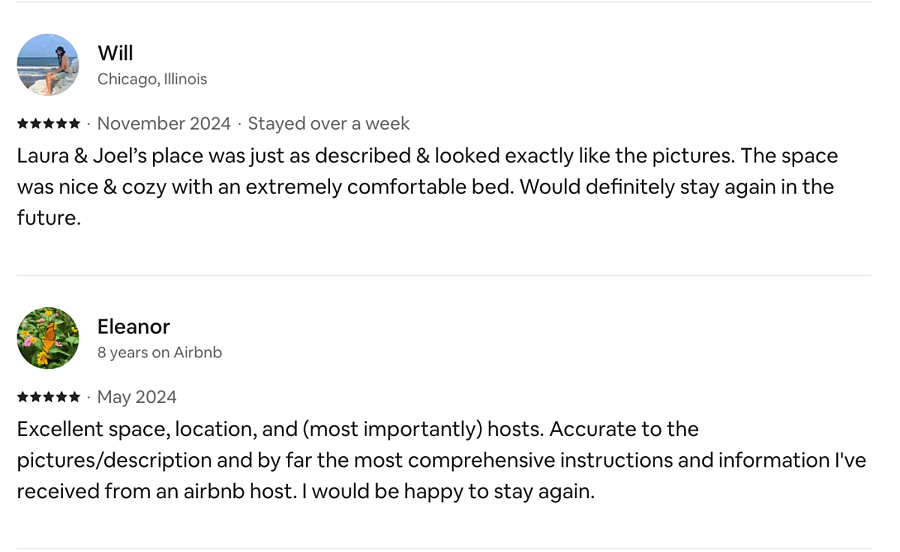Click the middle star in Will's rating
This screenshot has width=900, height=552.
(x=49, y=123)
